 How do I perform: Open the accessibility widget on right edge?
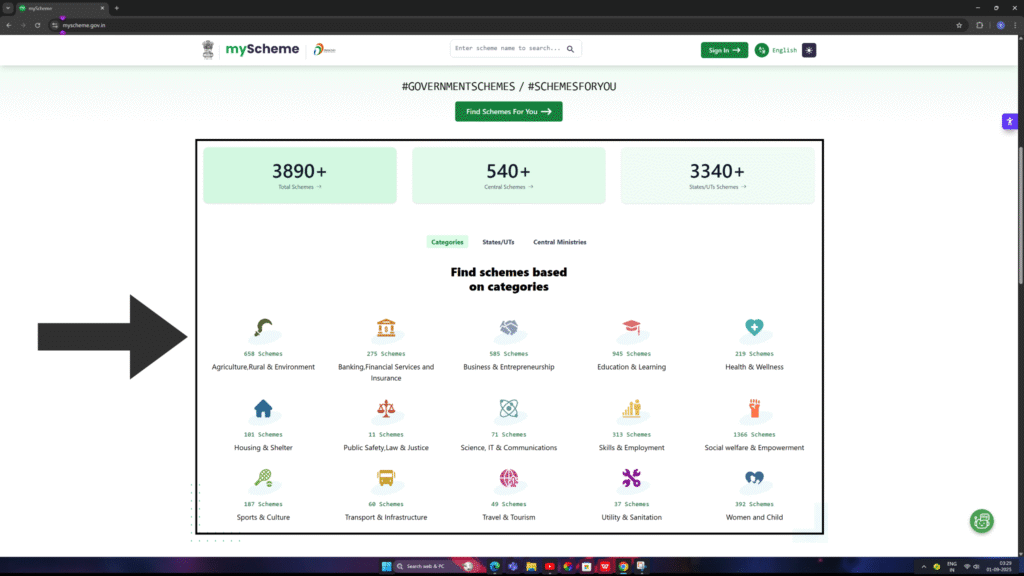[x=1009, y=122]
